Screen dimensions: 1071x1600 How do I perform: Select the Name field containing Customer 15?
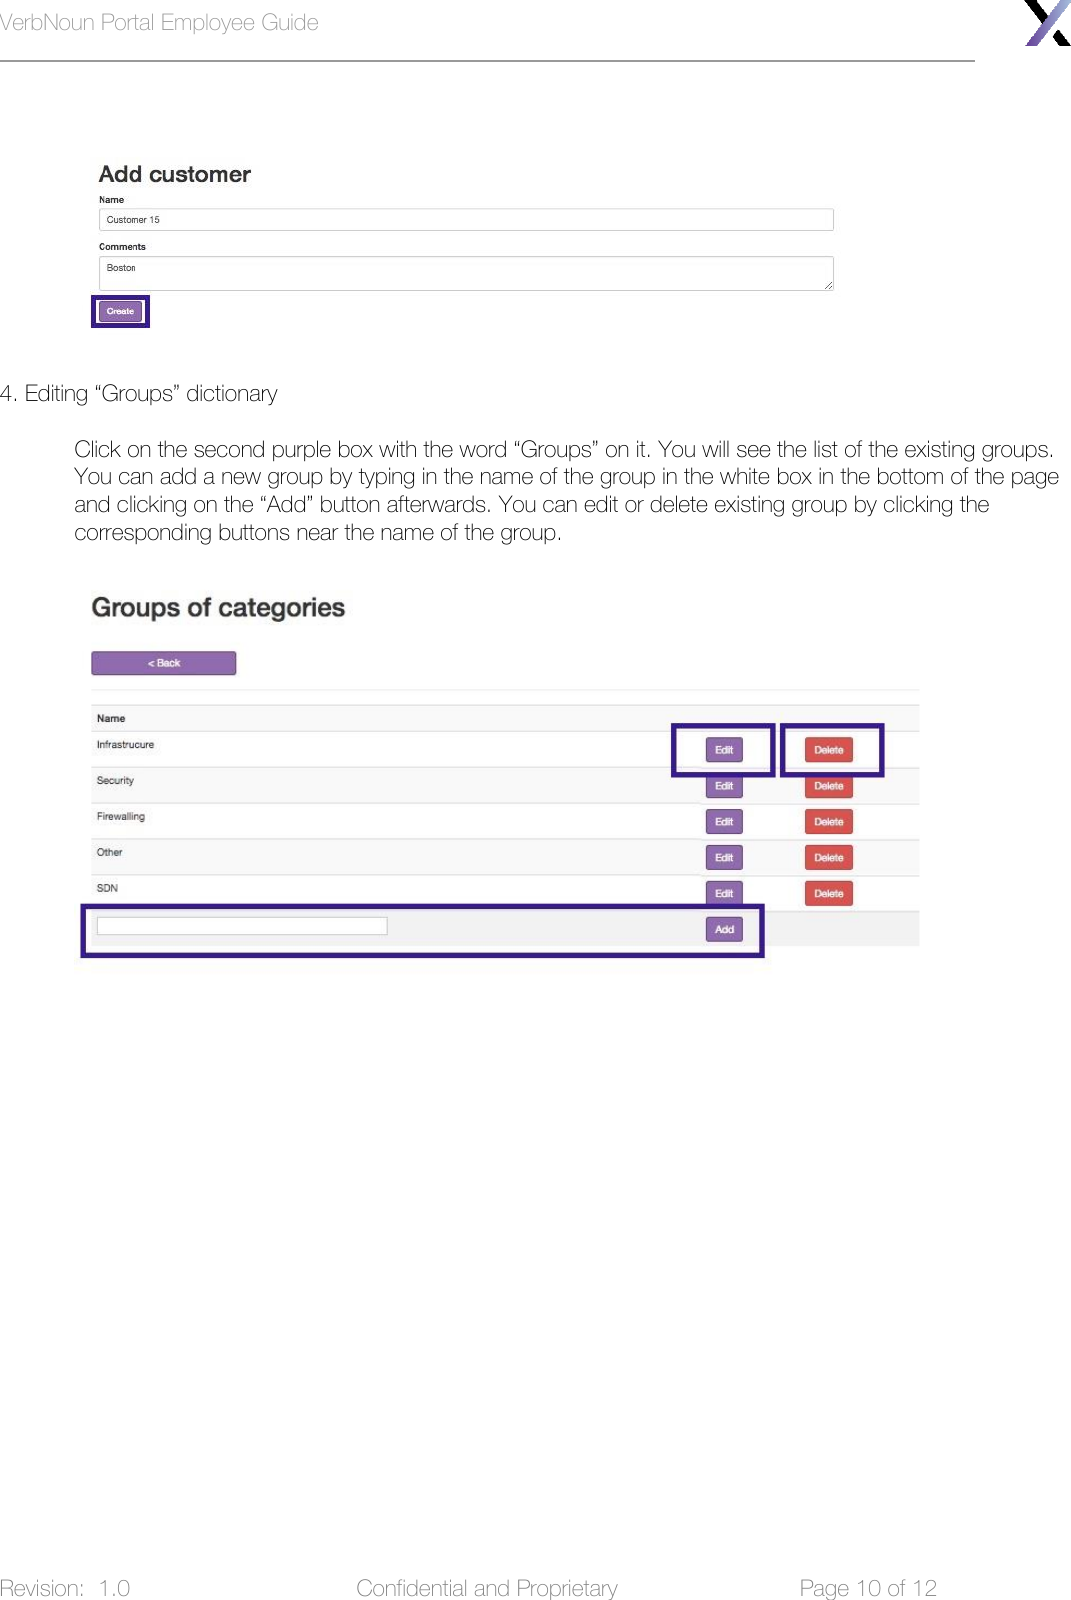pyautogui.click(x=465, y=219)
